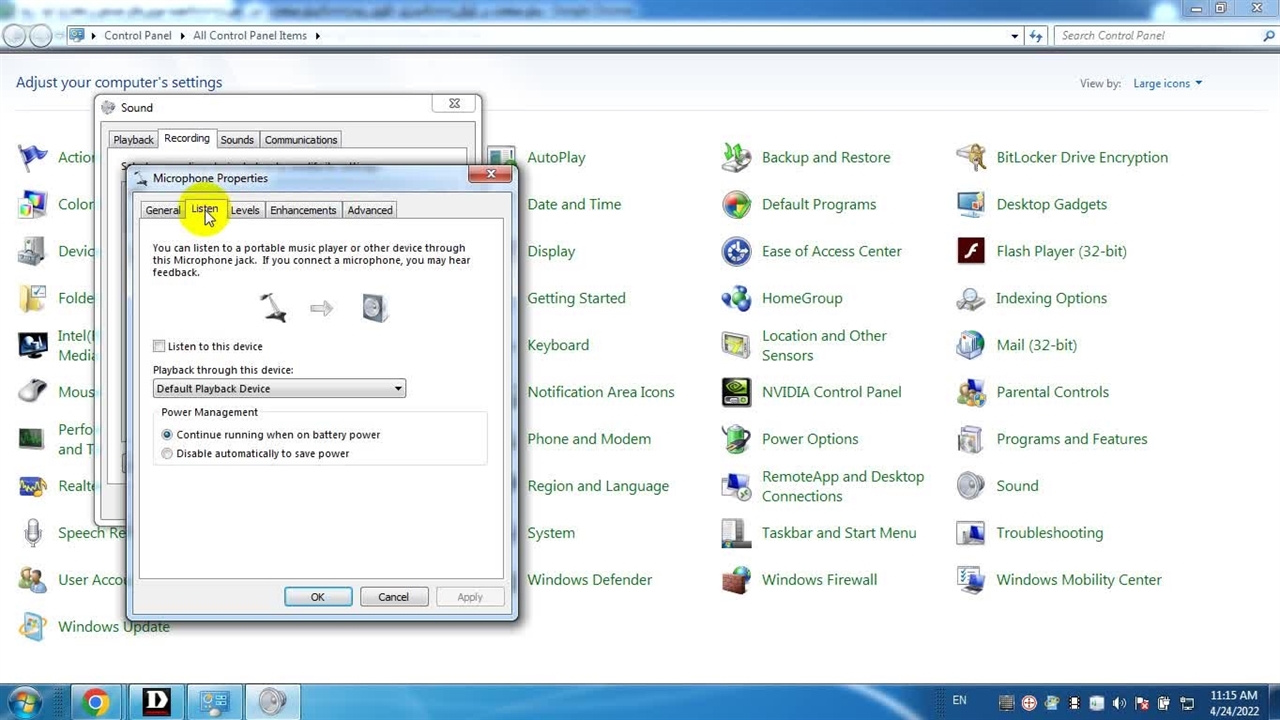1280x720 pixels.
Task: Switch to the Levels tab
Action: point(245,210)
